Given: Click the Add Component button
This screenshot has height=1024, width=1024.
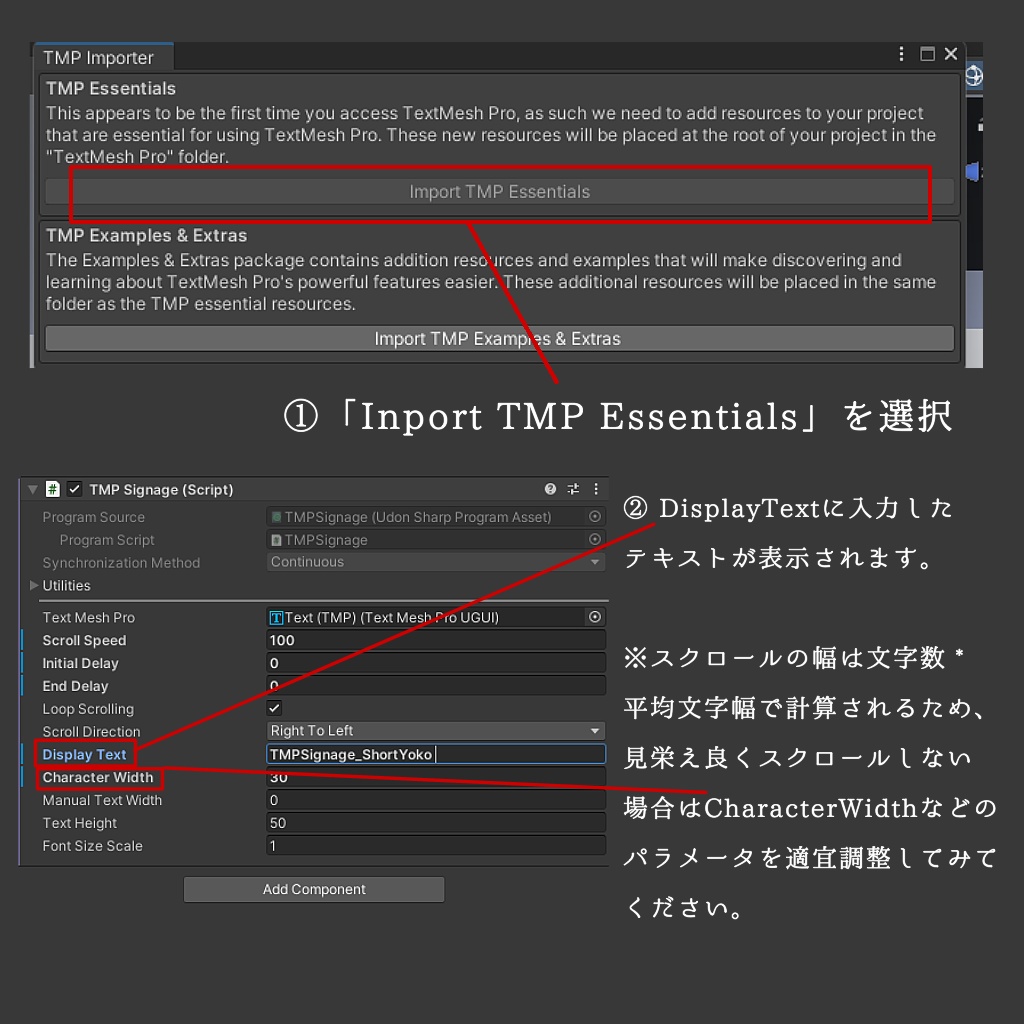Looking at the screenshot, I should point(313,889).
